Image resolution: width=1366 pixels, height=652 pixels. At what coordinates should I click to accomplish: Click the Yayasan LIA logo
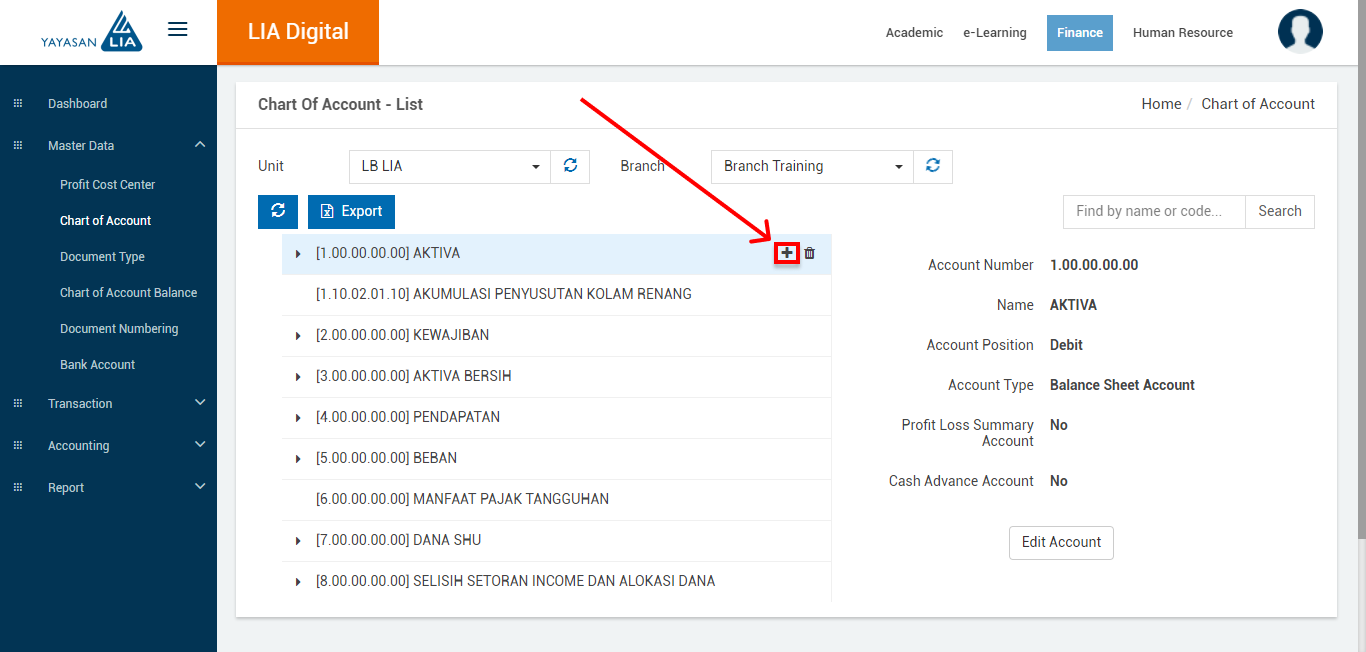(x=92, y=32)
